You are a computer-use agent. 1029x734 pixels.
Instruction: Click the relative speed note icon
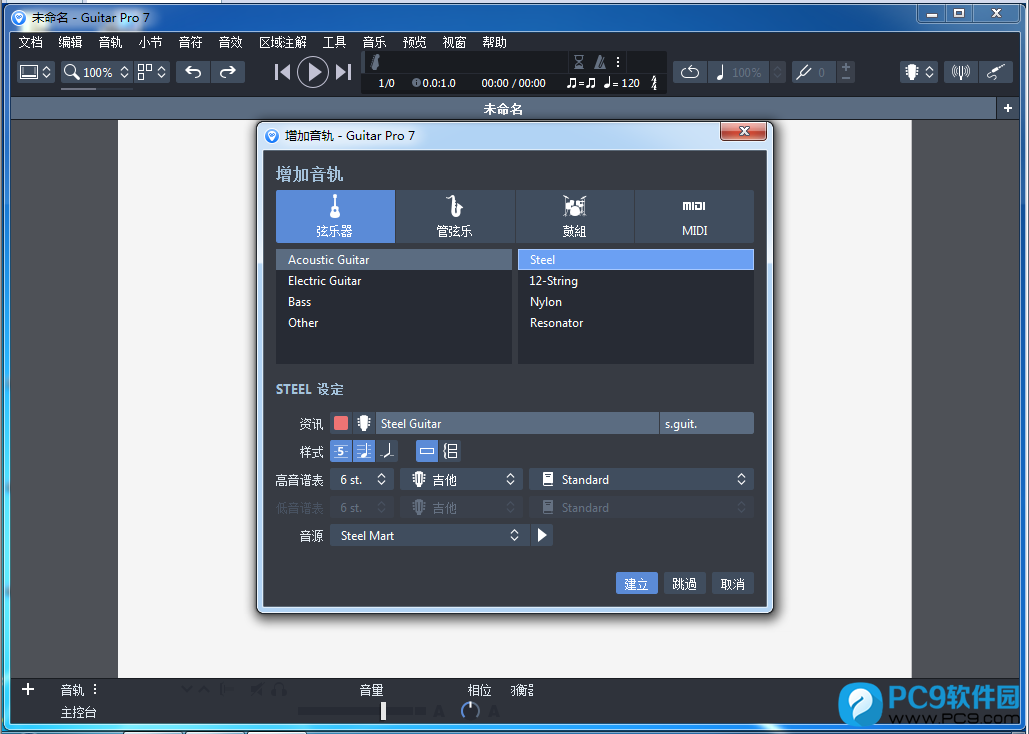coord(720,72)
